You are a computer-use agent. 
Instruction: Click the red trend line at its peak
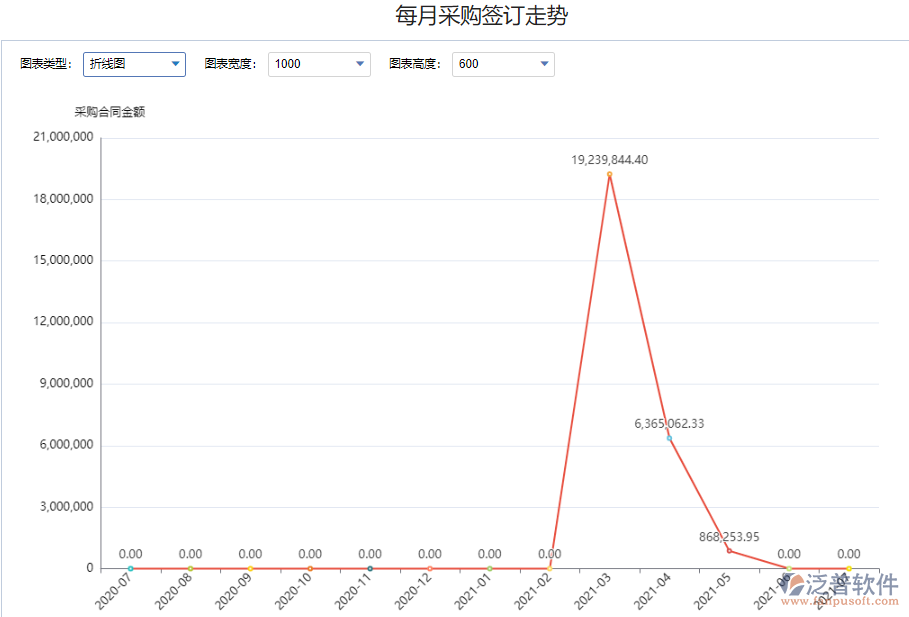click(x=608, y=180)
